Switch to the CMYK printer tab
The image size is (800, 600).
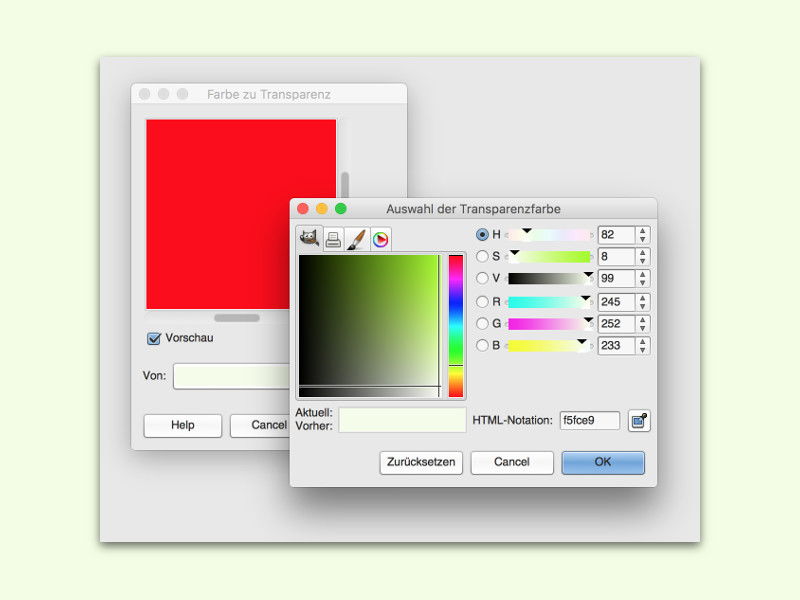(x=333, y=239)
